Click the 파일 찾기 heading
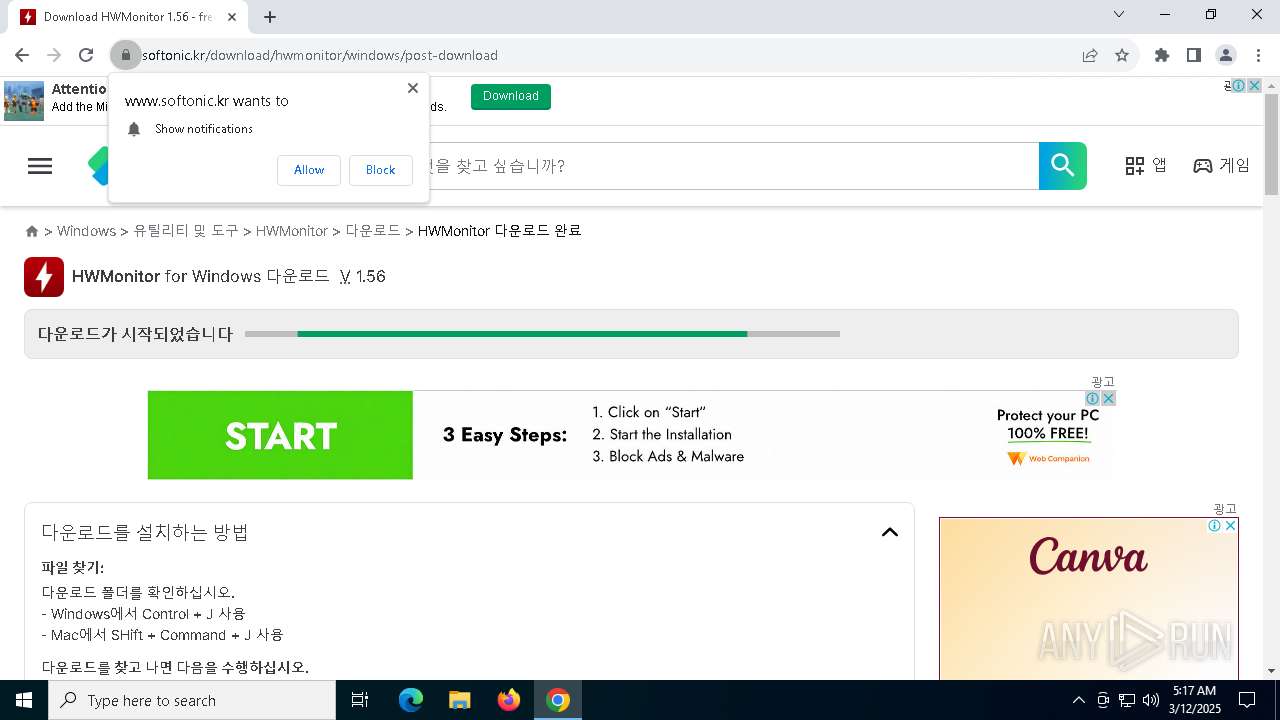This screenshot has height=720, width=1280. (73, 568)
